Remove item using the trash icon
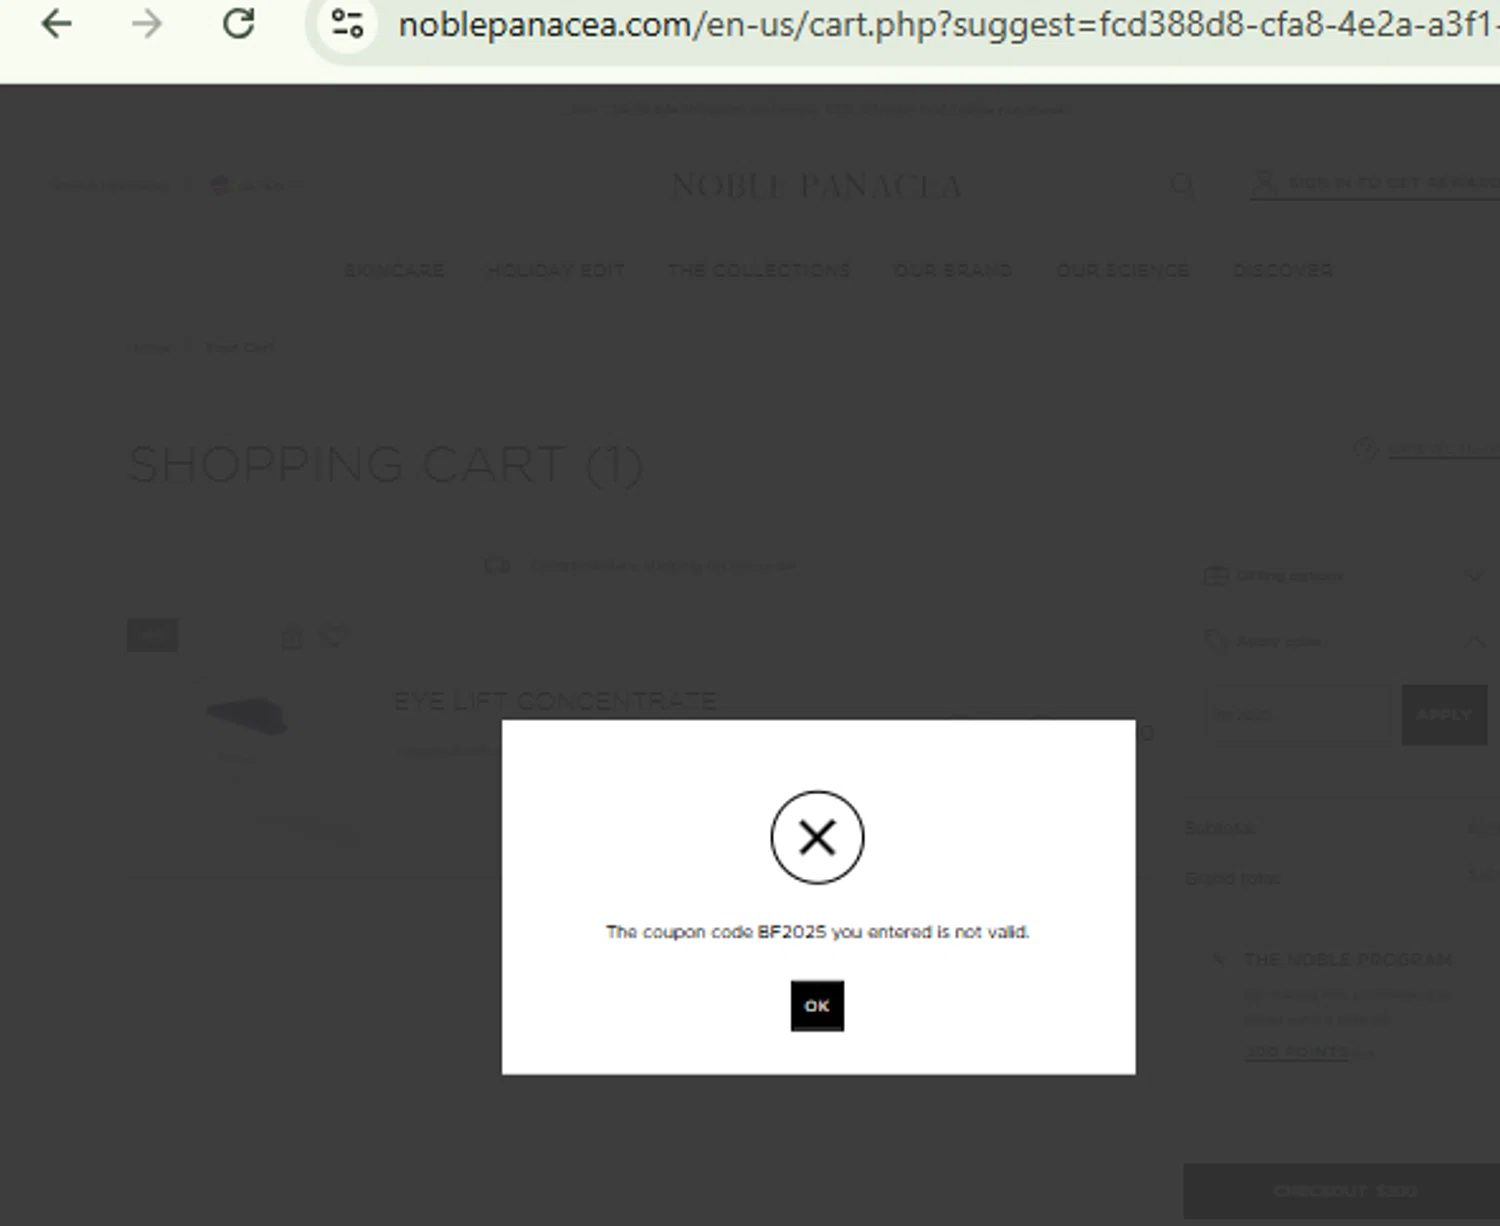1500x1226 pixels. (x=292, y=636)
